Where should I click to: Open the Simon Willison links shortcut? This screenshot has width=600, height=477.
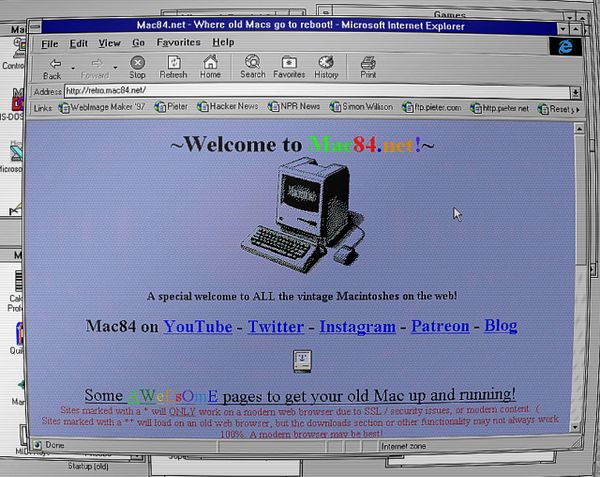pos(361,107)
